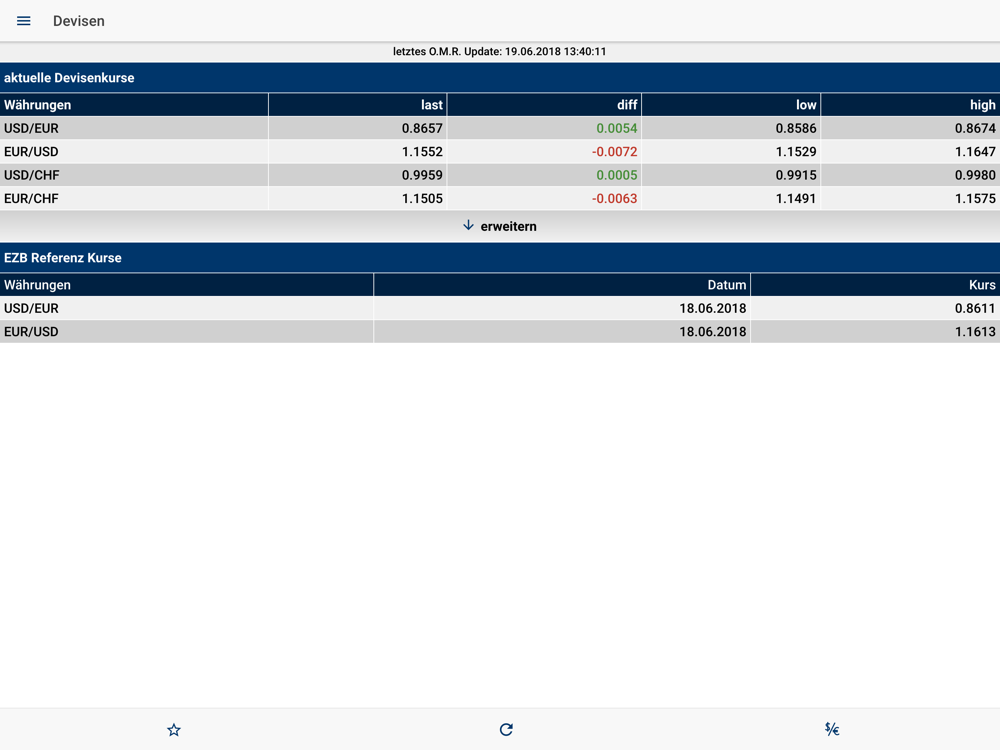
Task: Click the EZB Referenz Kurse section header
Action: 500,258
